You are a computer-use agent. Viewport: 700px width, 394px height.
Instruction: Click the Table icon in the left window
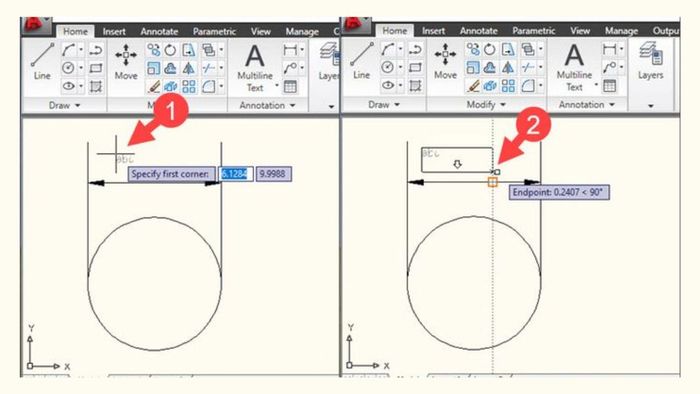(290, 86)
